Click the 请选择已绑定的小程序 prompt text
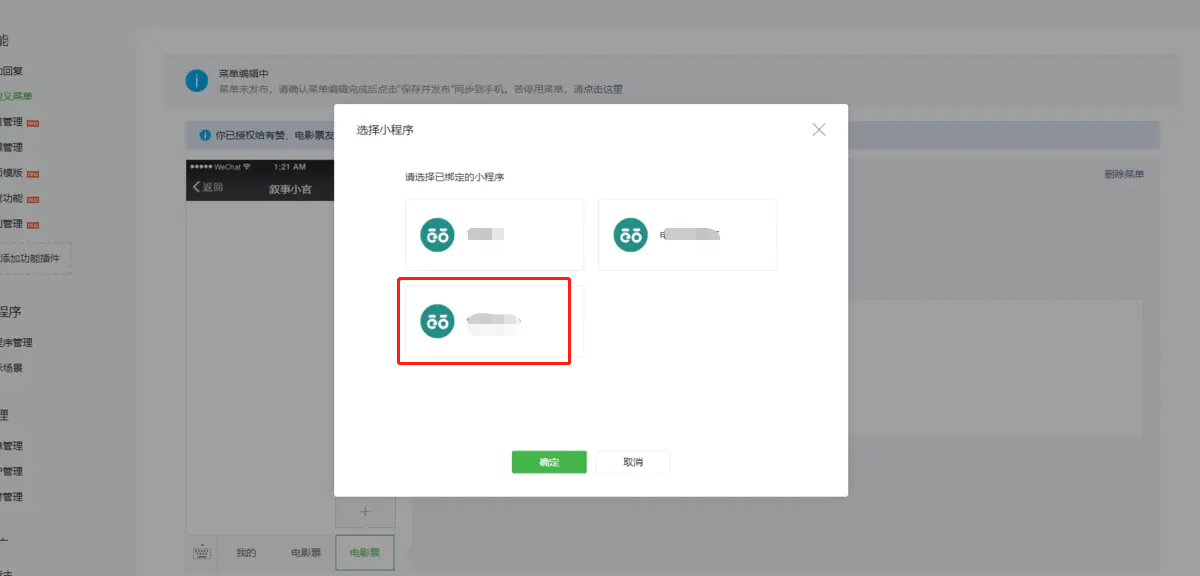This screenshot has width=1200, height=576. click(x=454, y=177)
